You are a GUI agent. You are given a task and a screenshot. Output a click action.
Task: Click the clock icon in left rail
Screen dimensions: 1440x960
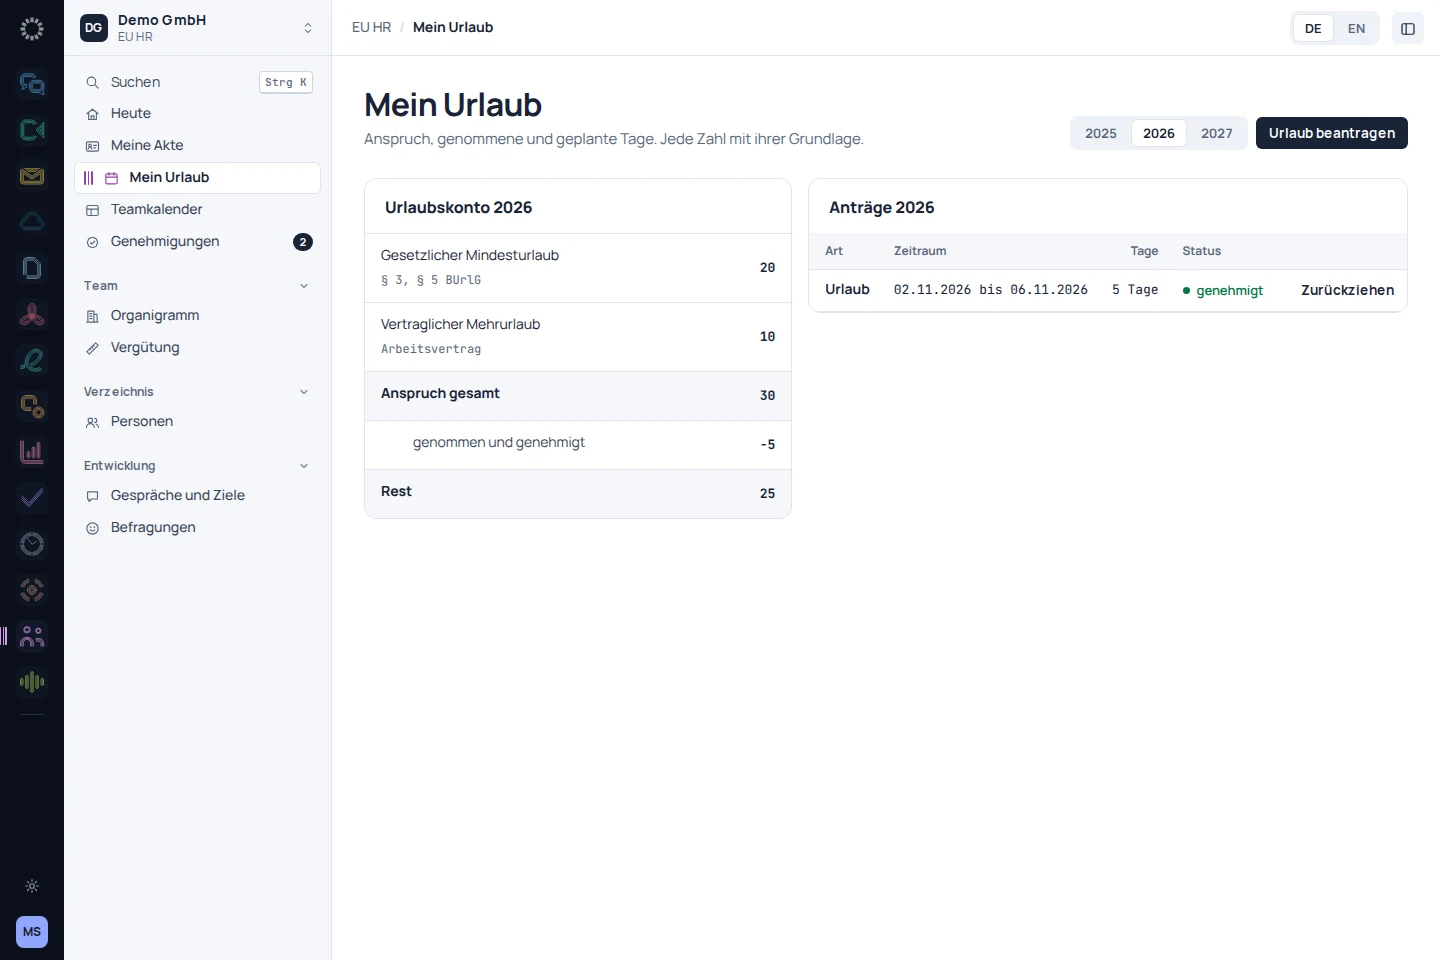pyautogui.click(x=32, y=544)
